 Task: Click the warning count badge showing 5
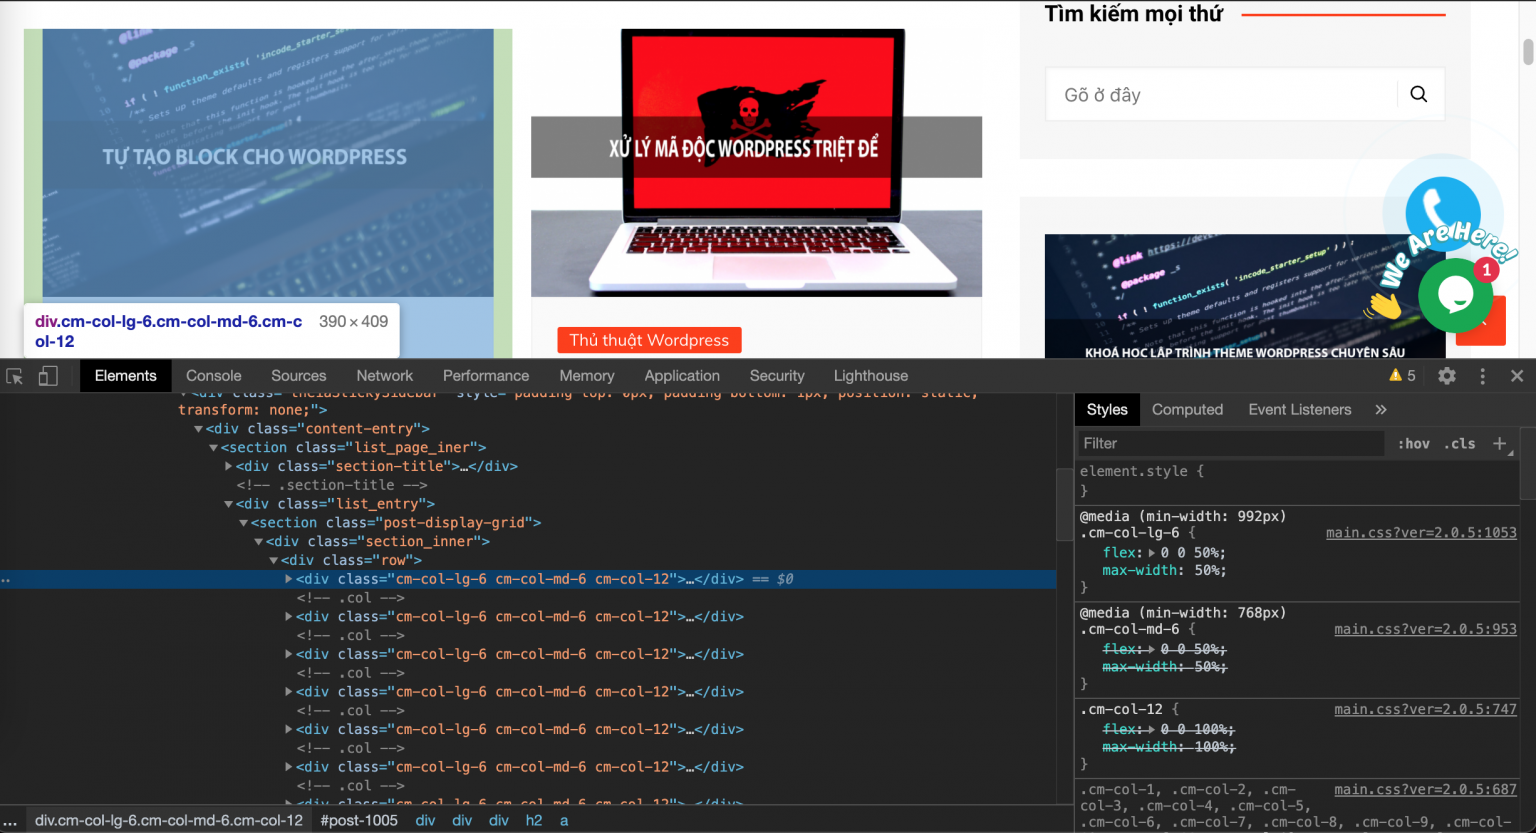pos(1402,376)
